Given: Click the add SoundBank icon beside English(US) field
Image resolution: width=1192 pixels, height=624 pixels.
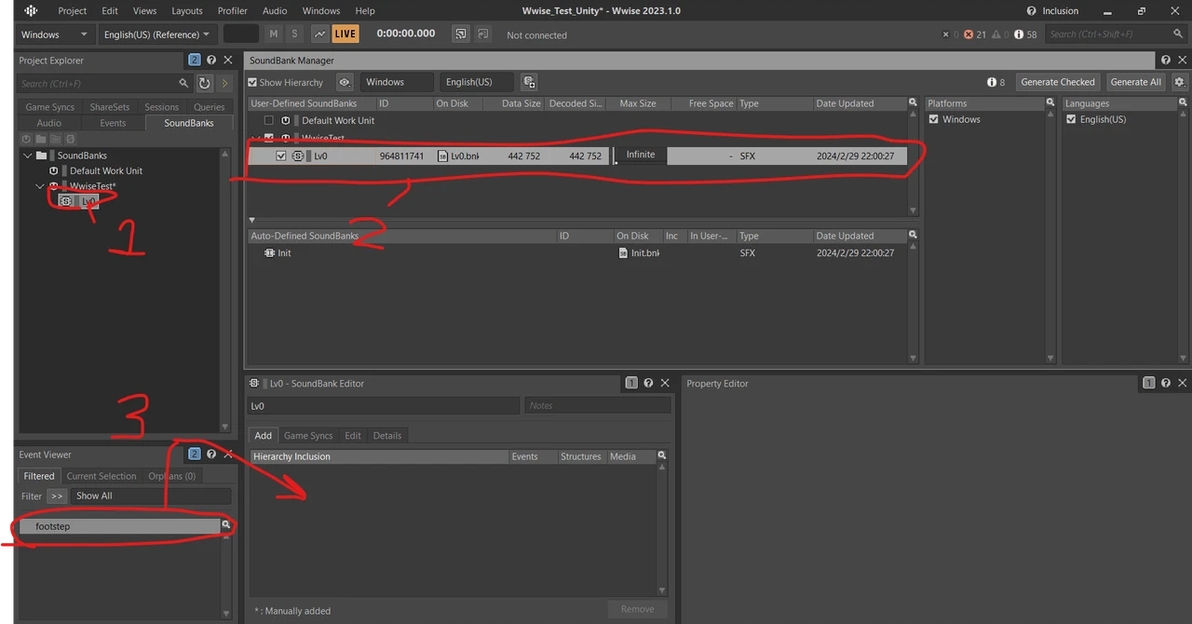Looking at the screenshot, I should (x=529, y=82).
